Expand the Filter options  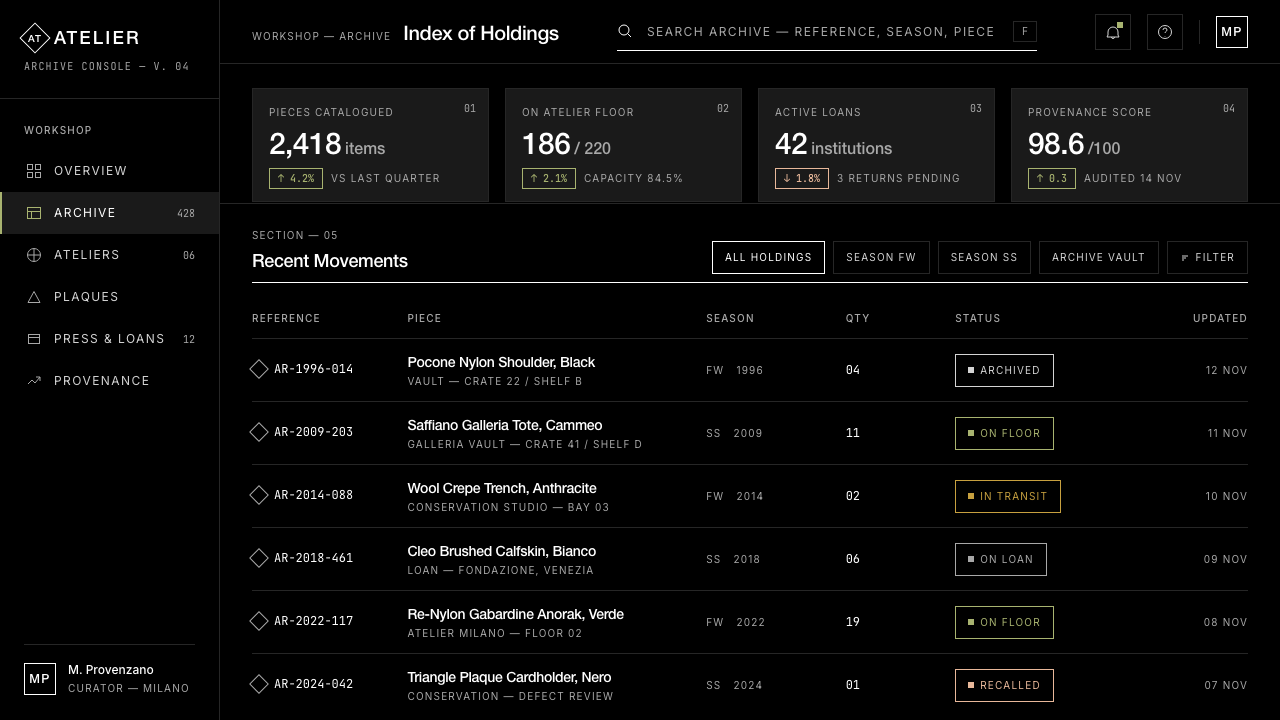(x=1207, y=257)
